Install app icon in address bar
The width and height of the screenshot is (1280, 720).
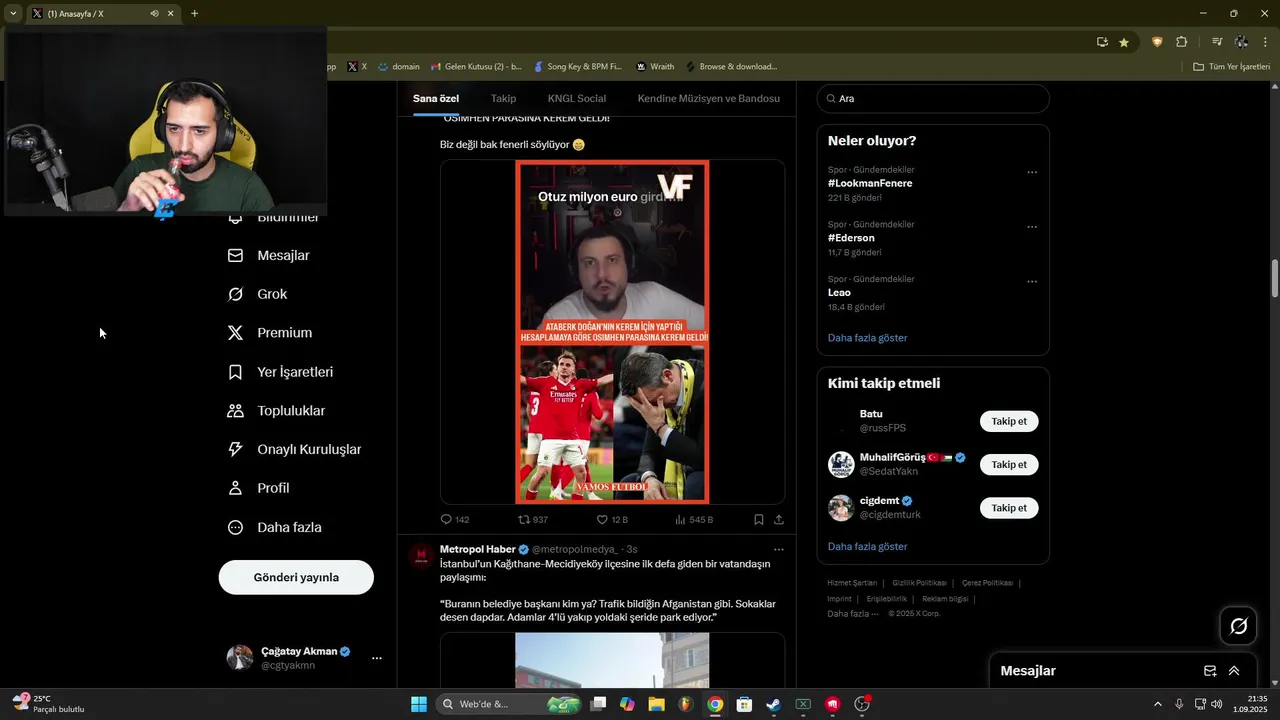1102,42
